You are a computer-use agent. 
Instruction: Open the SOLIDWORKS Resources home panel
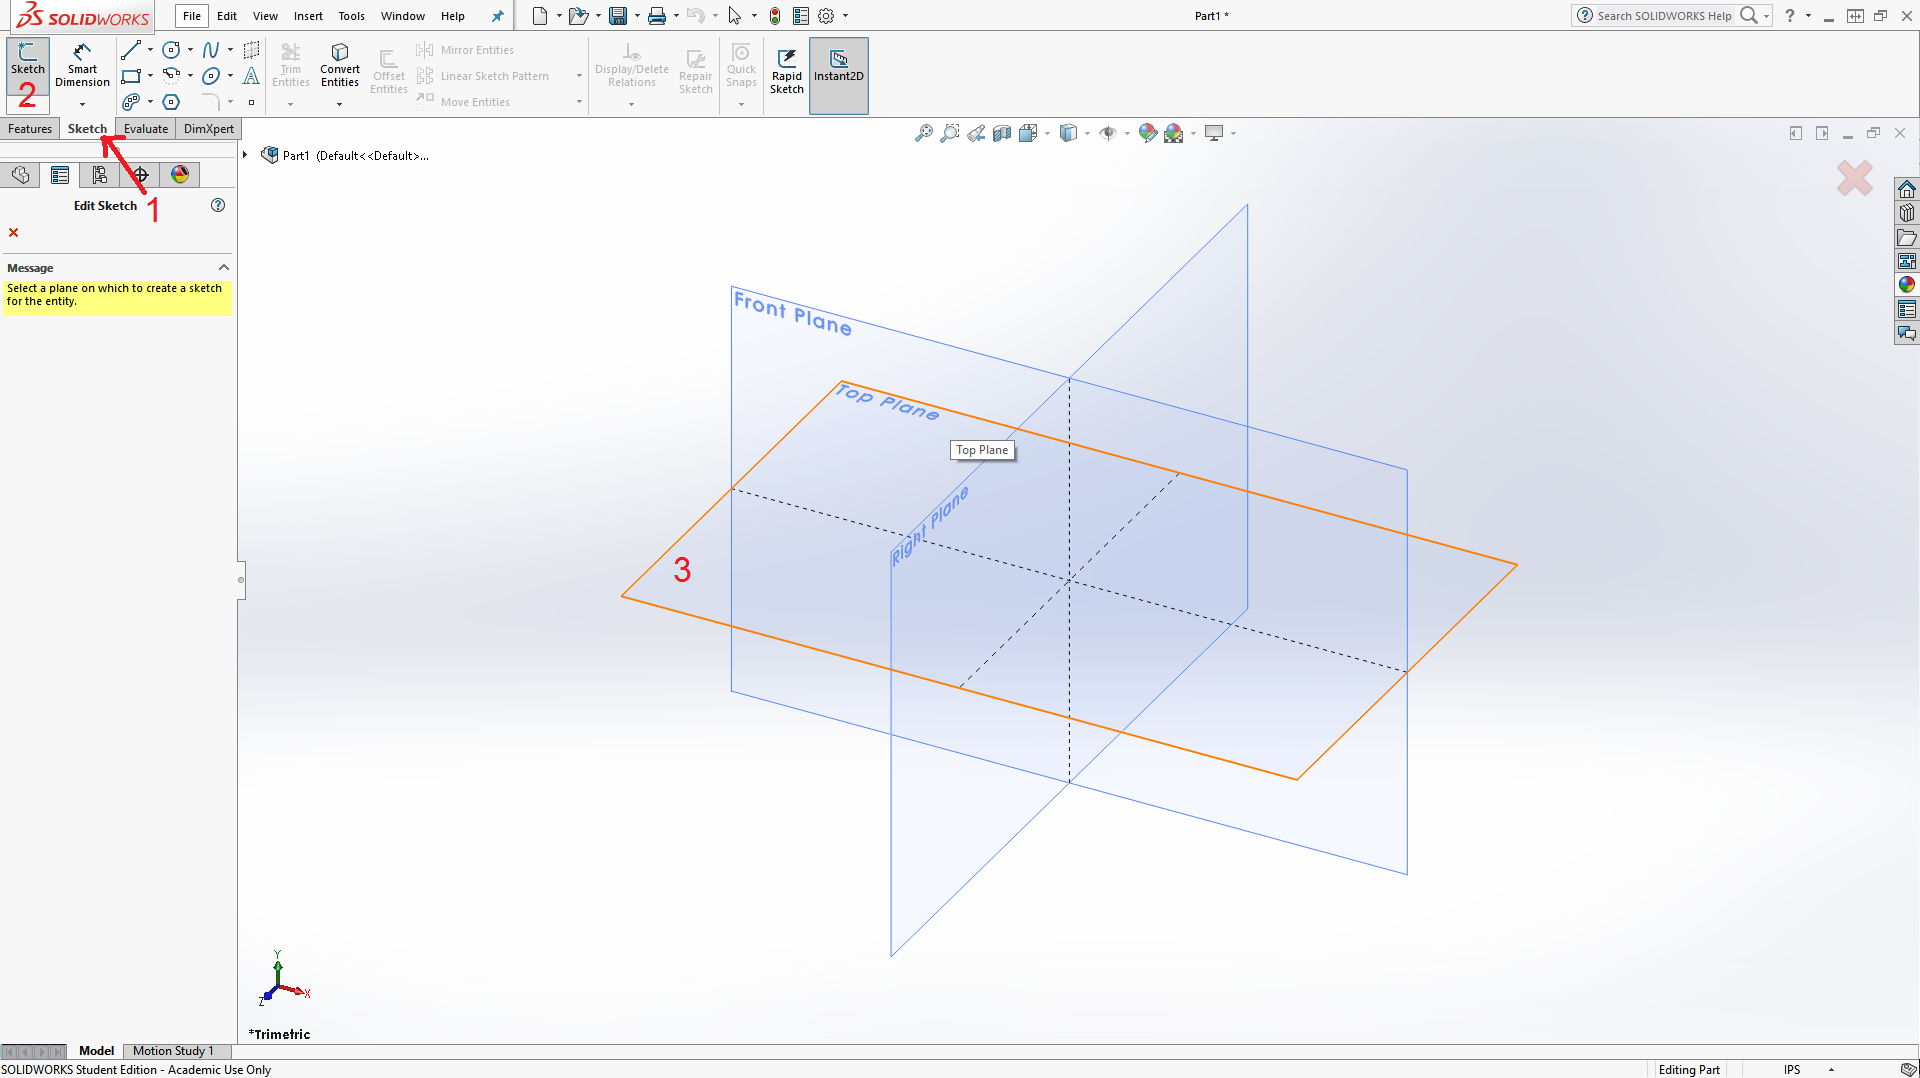click(x=1907, y=189)
